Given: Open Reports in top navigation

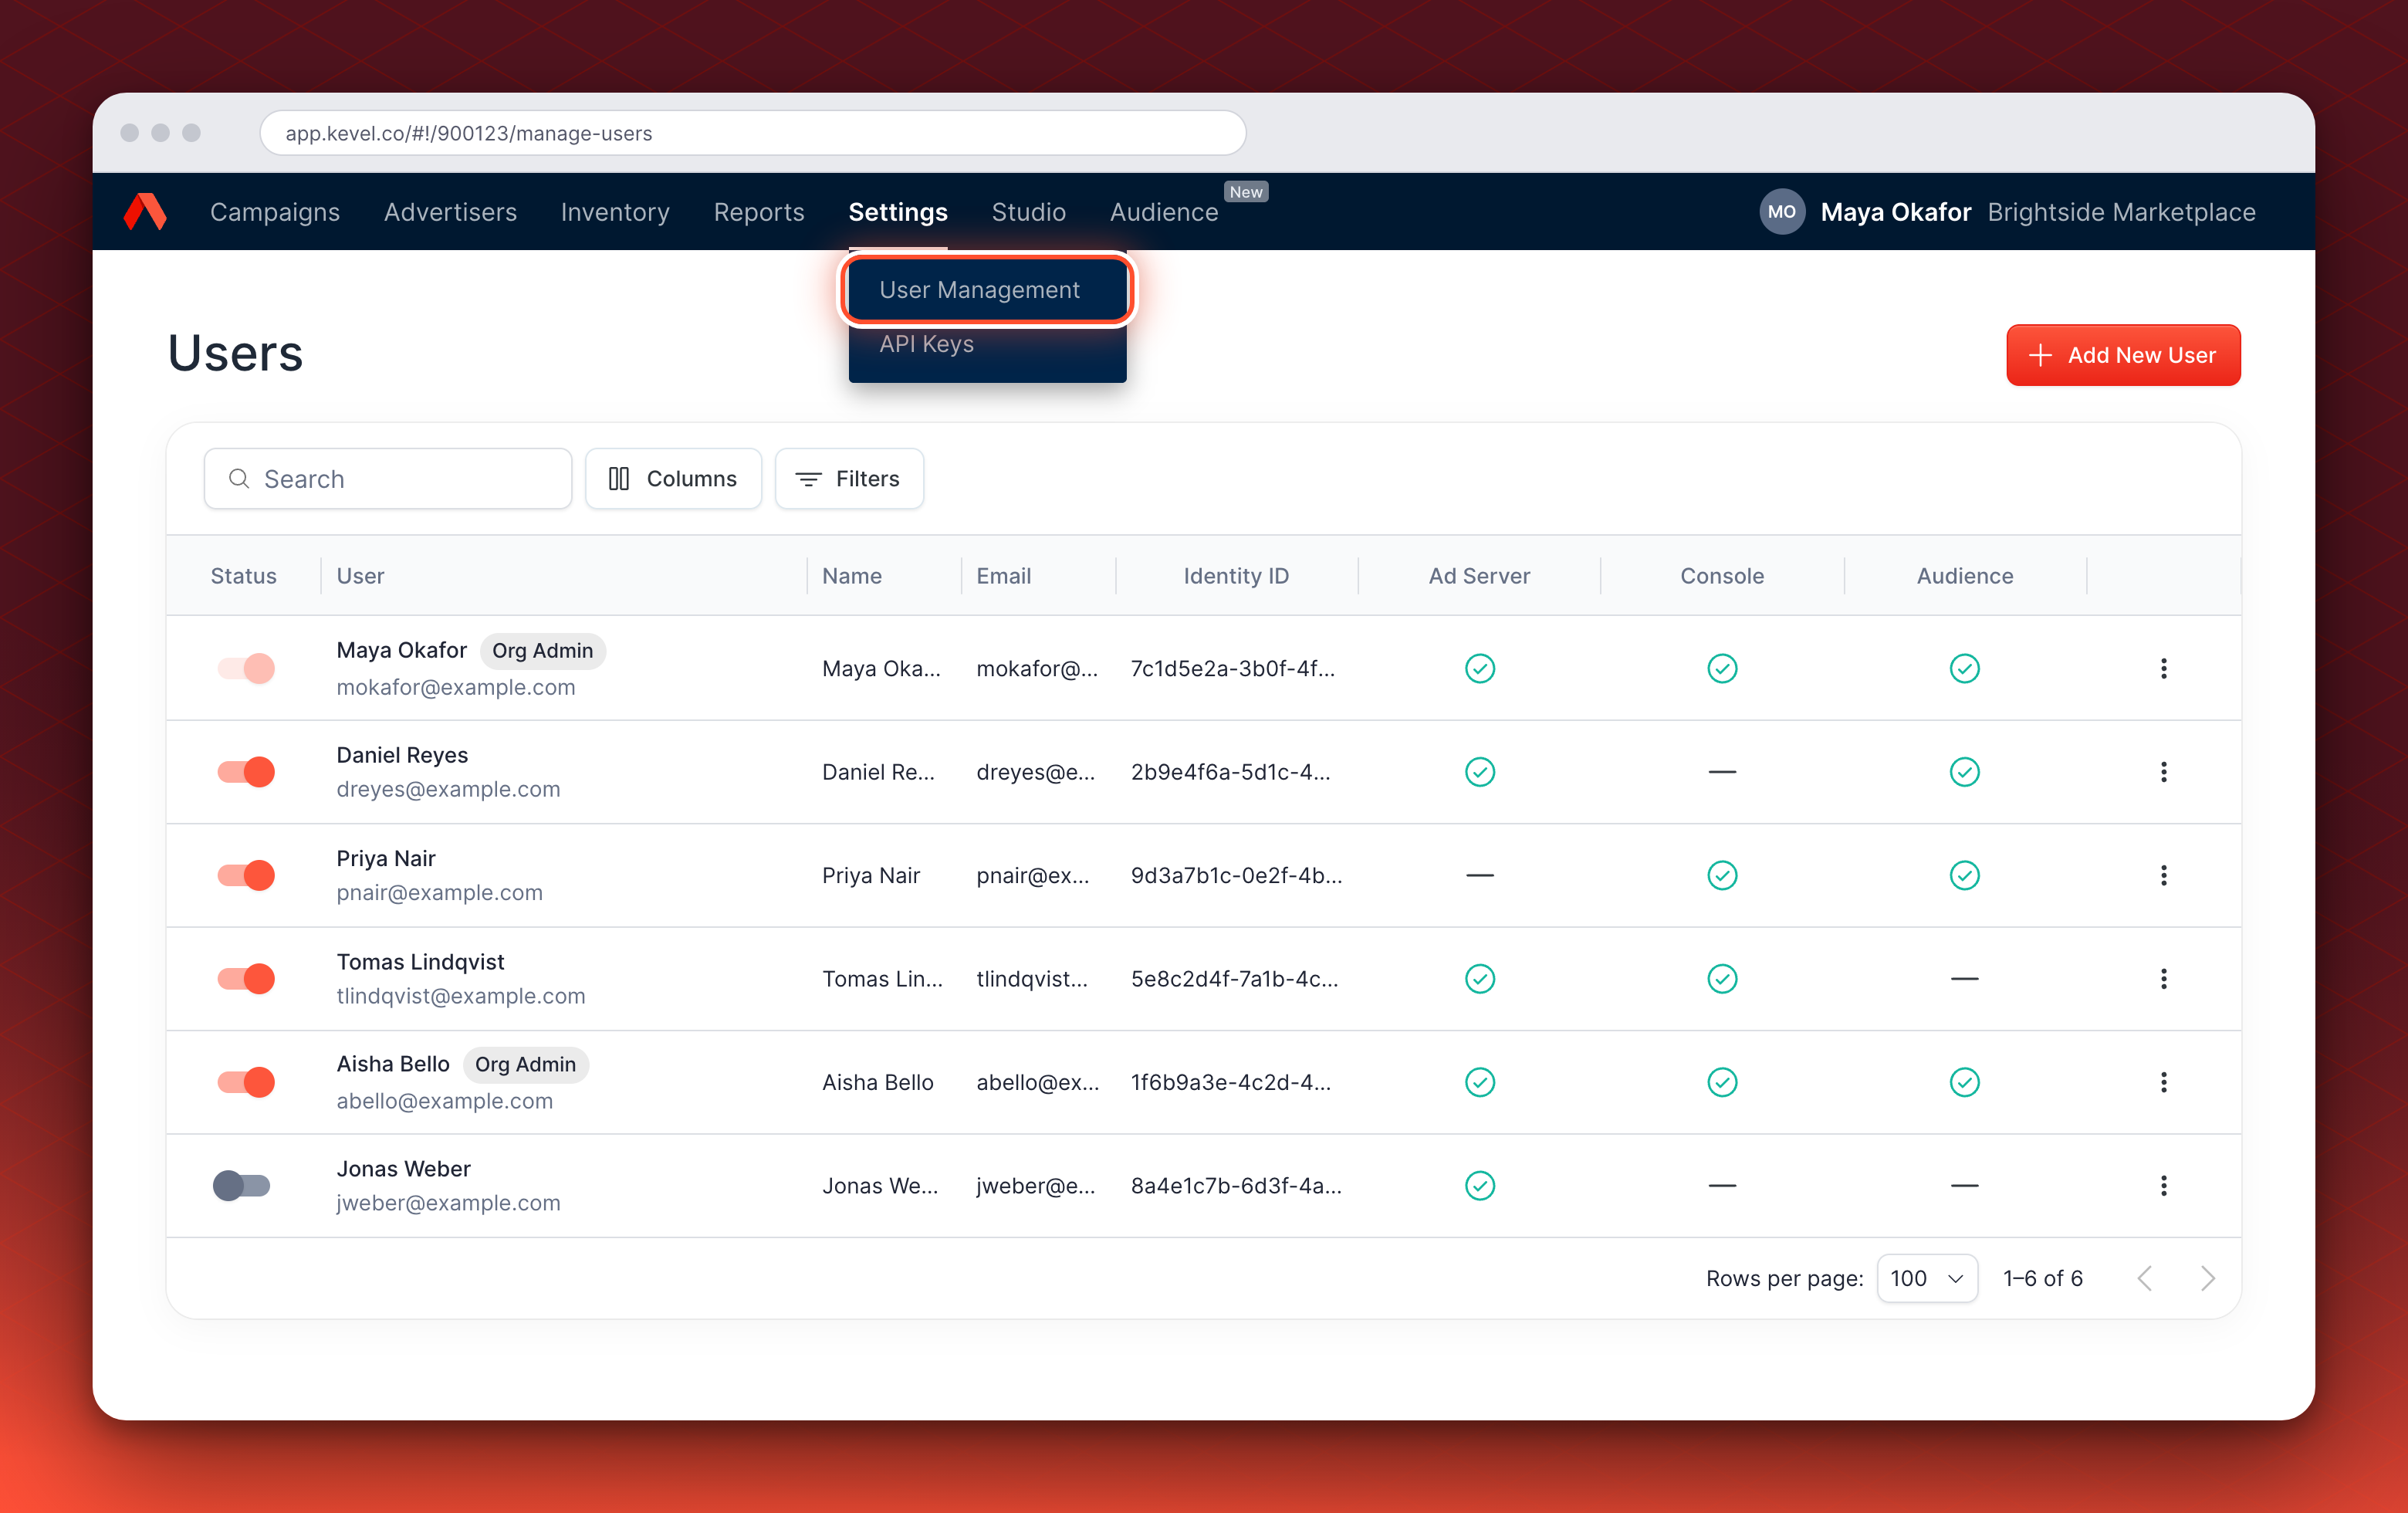Looking at the screenshot, I should coord(759,212).
